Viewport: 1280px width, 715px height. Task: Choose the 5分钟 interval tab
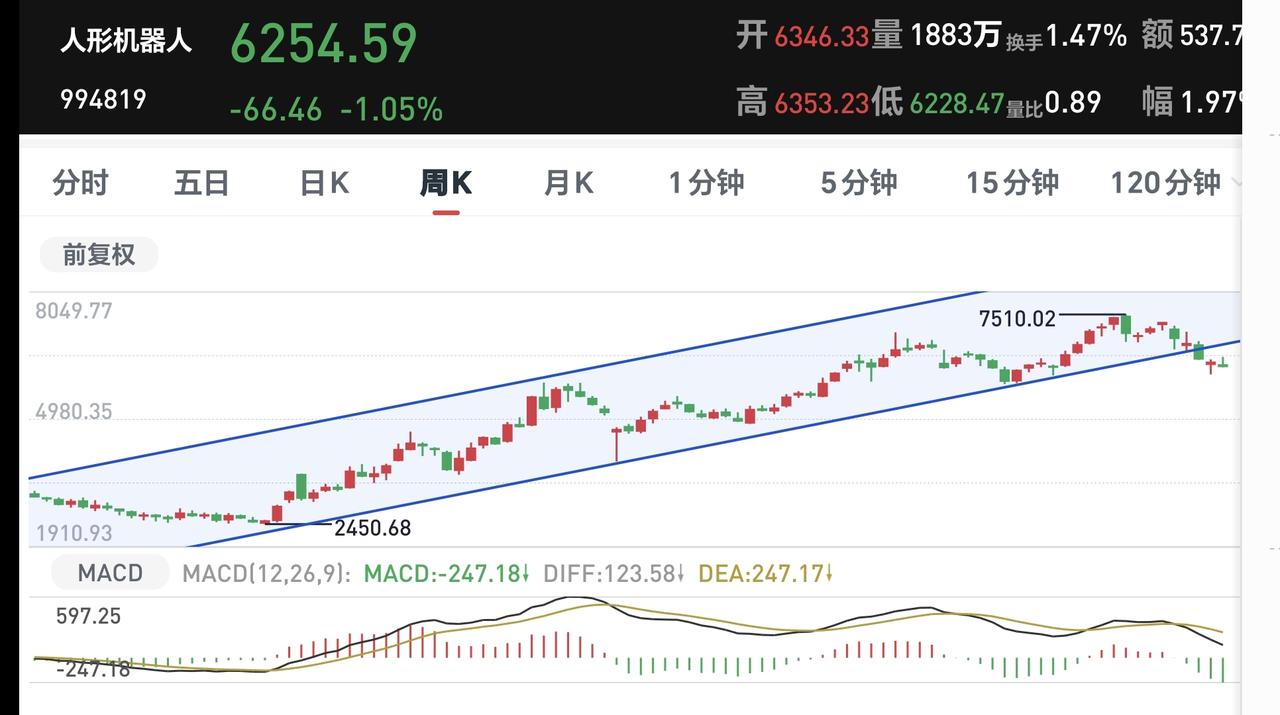coord(859,183)
